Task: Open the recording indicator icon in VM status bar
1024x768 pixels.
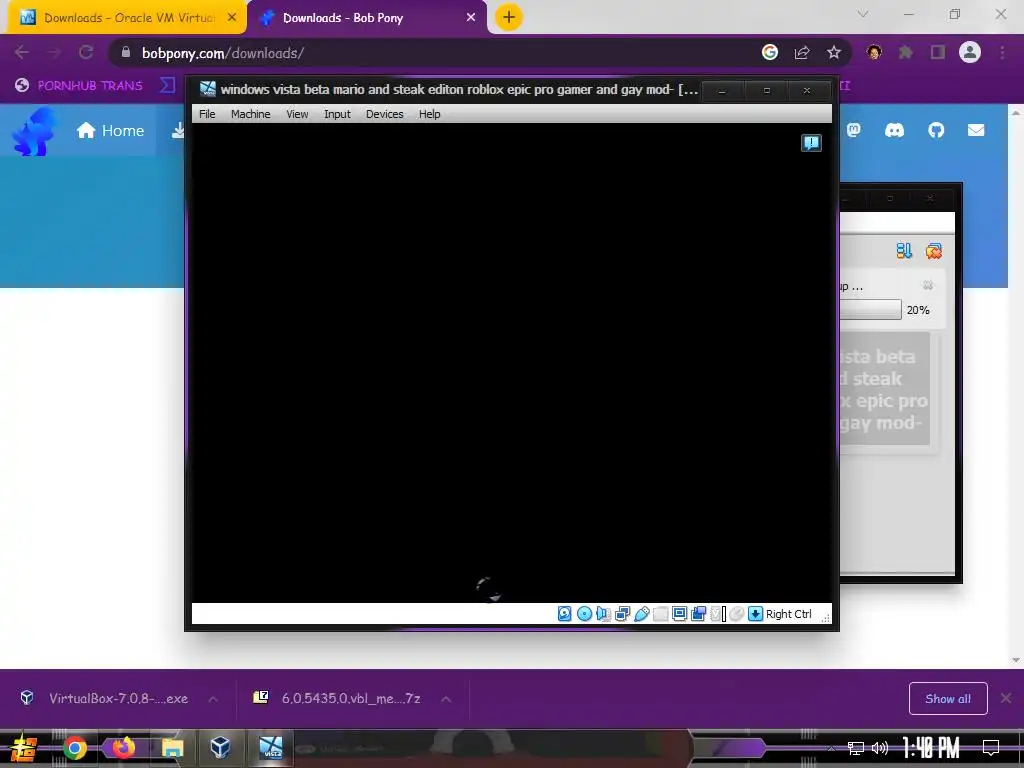Action: (x=698, y=614)
